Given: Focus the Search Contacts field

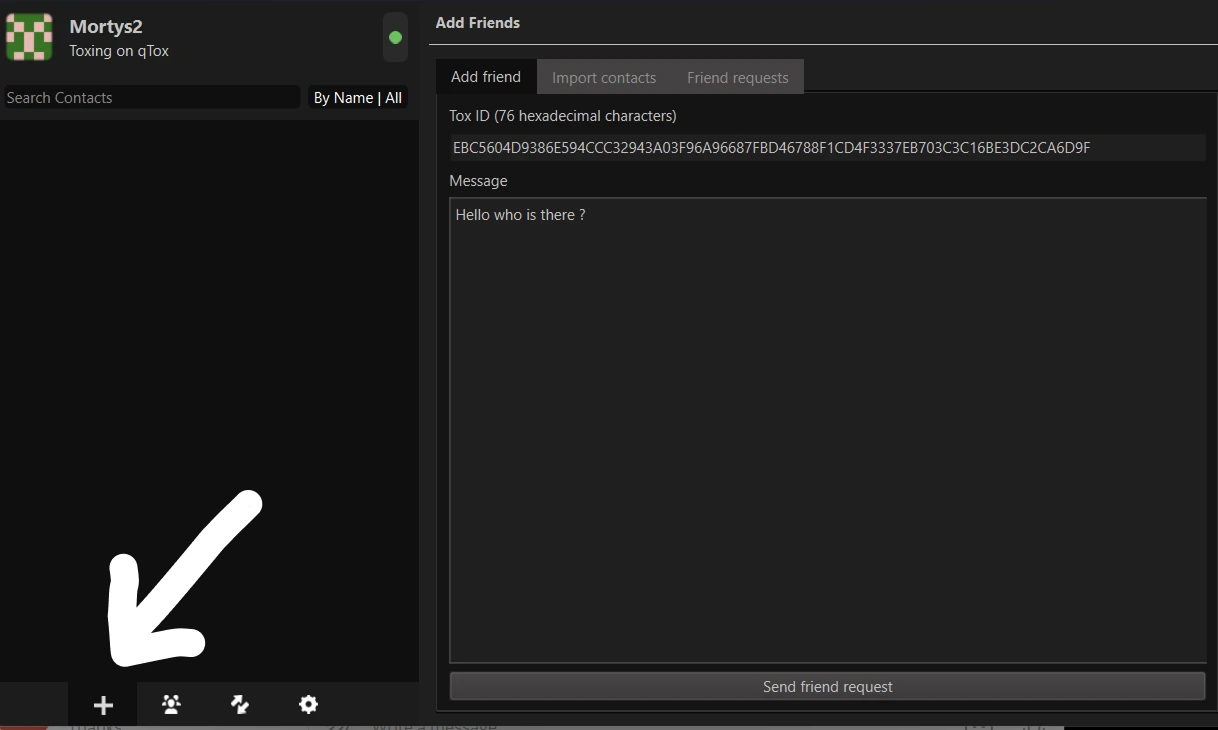Looking at the screenshot, I should (x=150, y=98).
